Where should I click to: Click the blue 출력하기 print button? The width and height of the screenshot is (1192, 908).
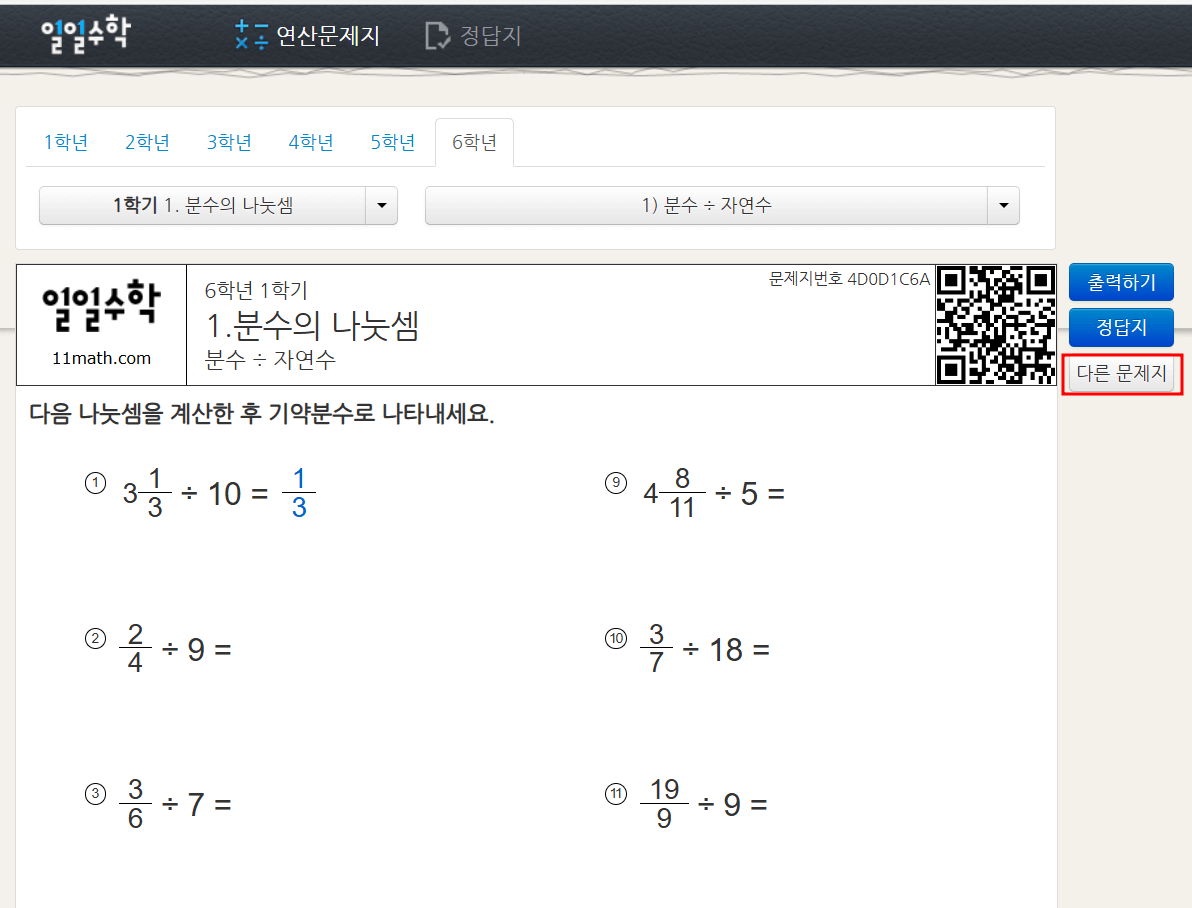click(1121, 282)
